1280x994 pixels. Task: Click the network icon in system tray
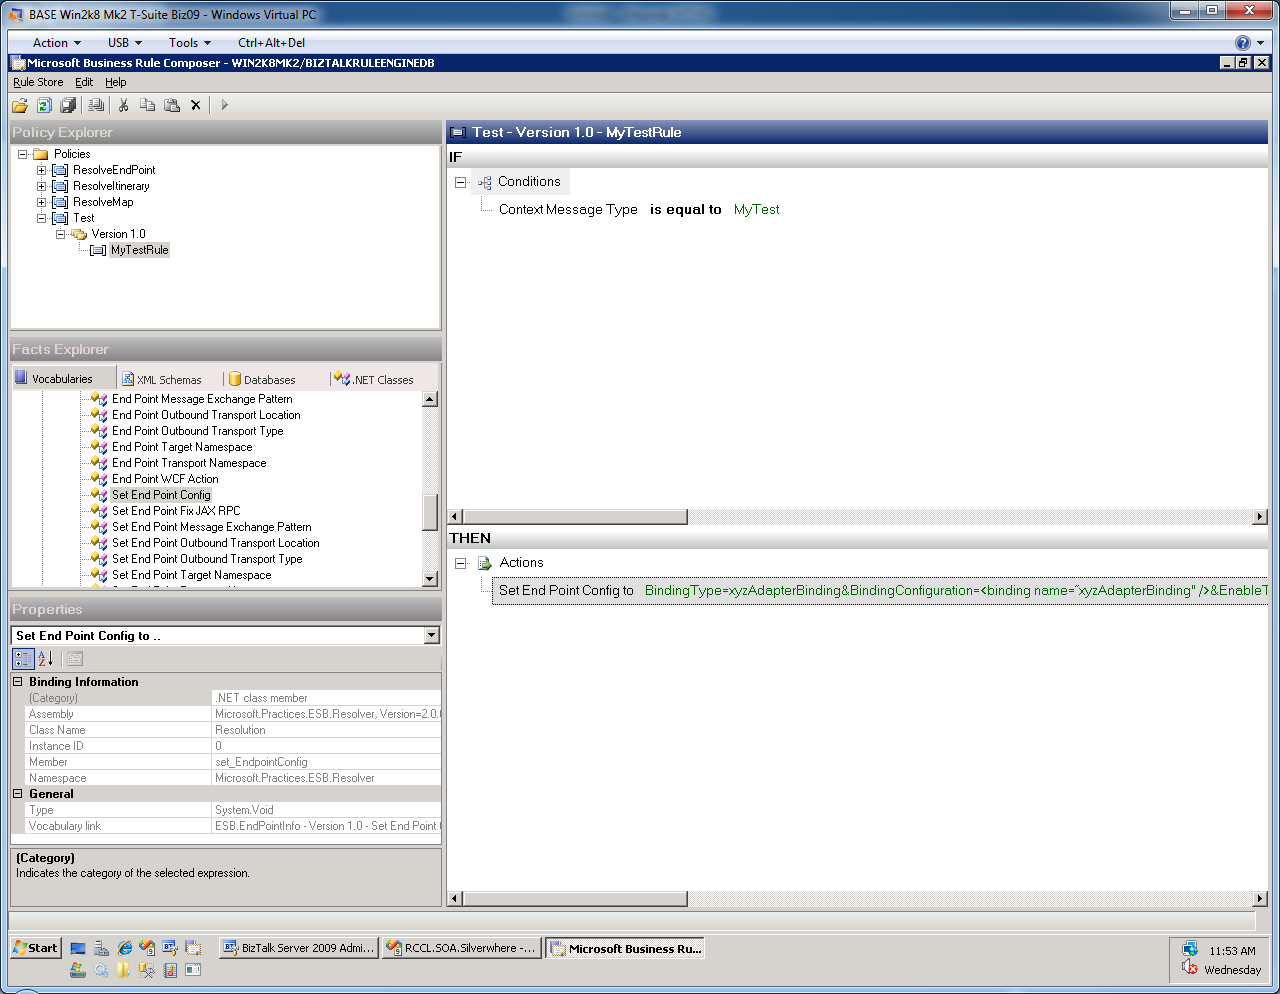click(x=1190, y=949)
